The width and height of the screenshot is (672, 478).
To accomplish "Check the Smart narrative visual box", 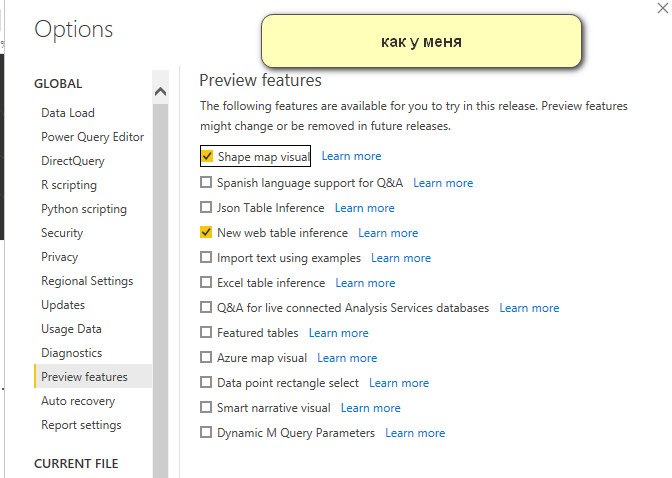I will pos(206,407).
